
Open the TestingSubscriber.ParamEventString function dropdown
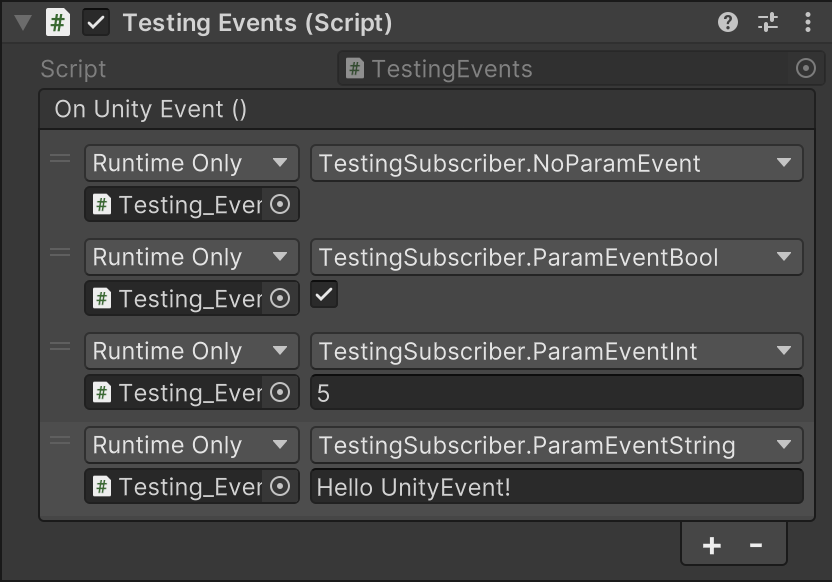[x=556, y=446]
